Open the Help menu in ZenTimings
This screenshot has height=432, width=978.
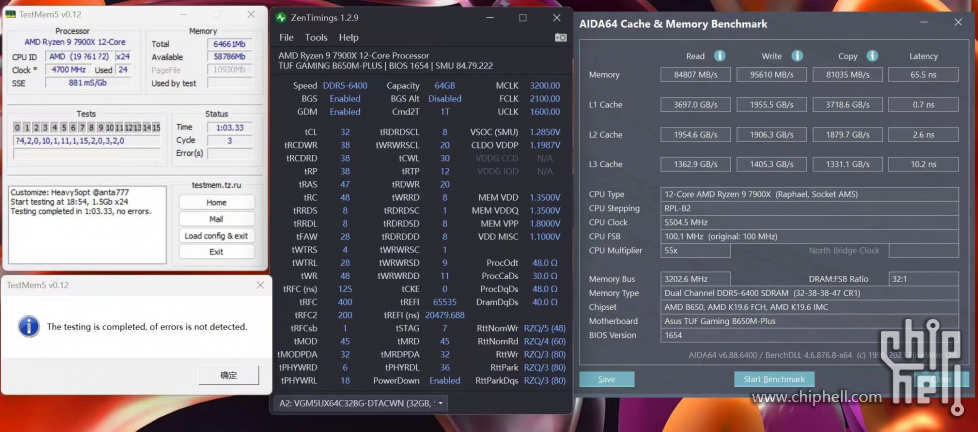349,37
